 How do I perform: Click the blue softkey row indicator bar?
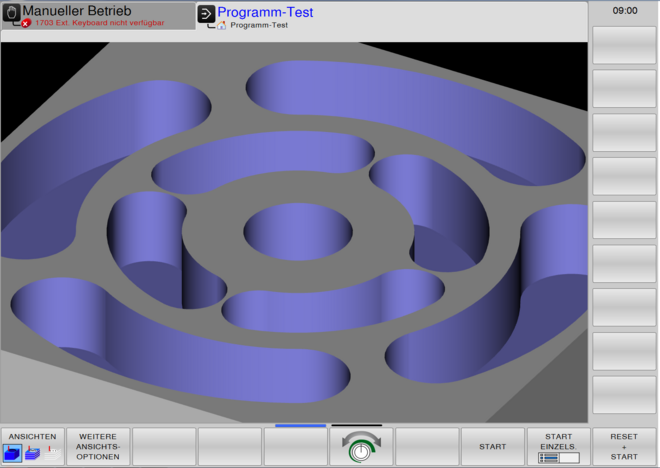point(300,425)
